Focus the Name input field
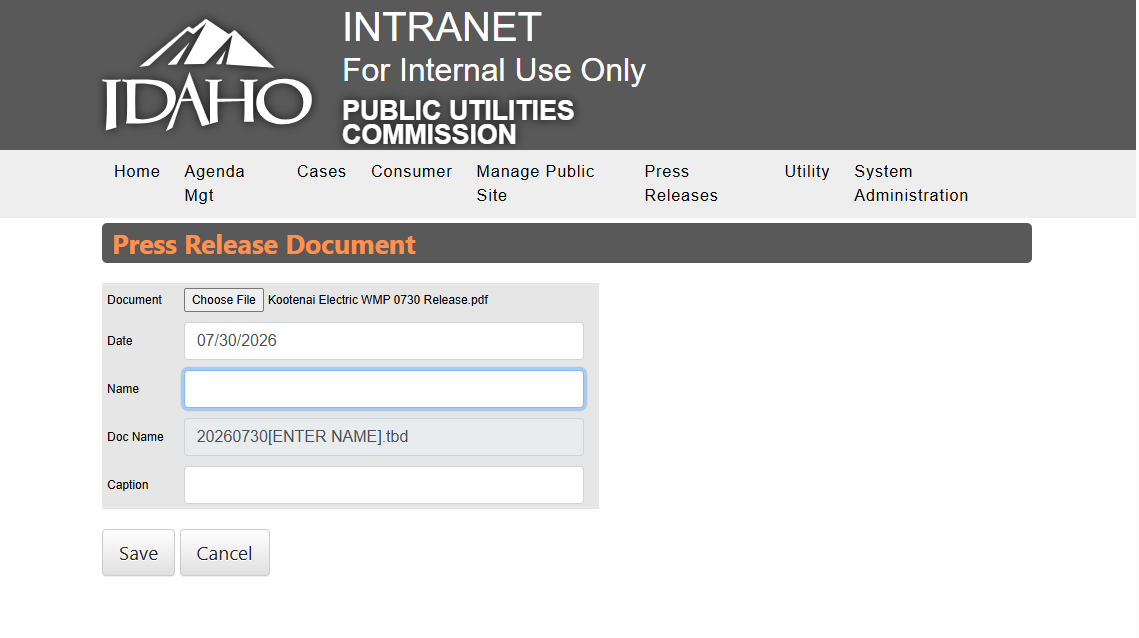 [x=384, y=389]
